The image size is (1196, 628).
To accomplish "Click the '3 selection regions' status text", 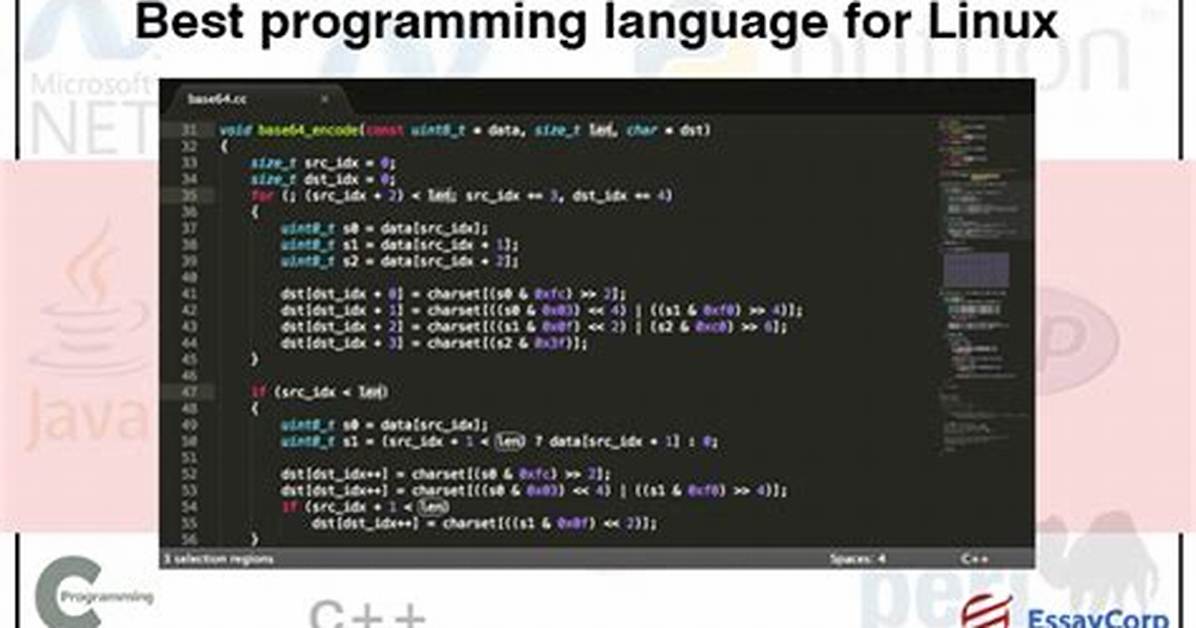I will [x=219, y=559].
